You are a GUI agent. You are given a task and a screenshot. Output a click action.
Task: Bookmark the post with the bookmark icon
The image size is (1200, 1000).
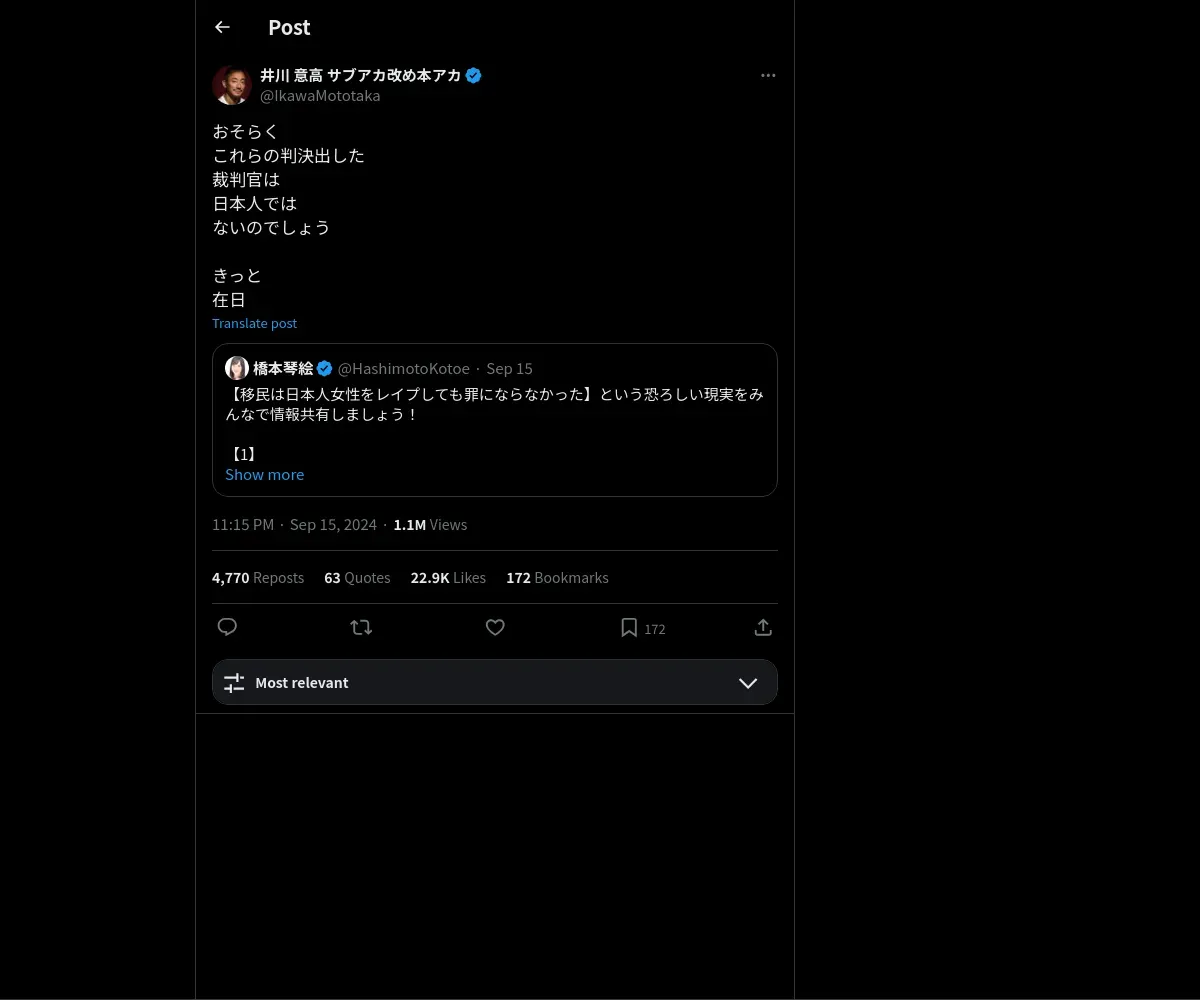(629, 627)
